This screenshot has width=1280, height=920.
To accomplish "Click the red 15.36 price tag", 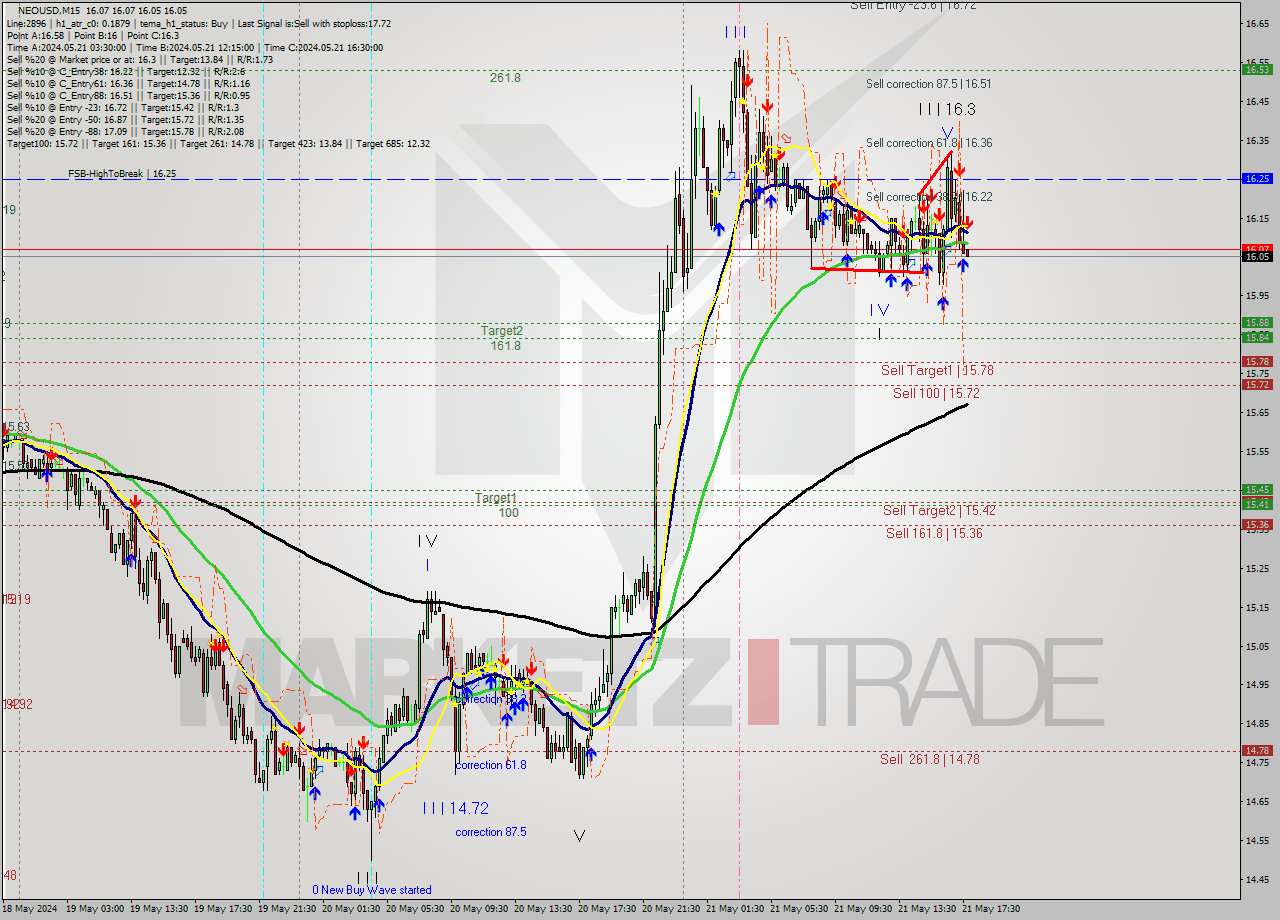I will pyautogui.click(x=1256, y=525).
